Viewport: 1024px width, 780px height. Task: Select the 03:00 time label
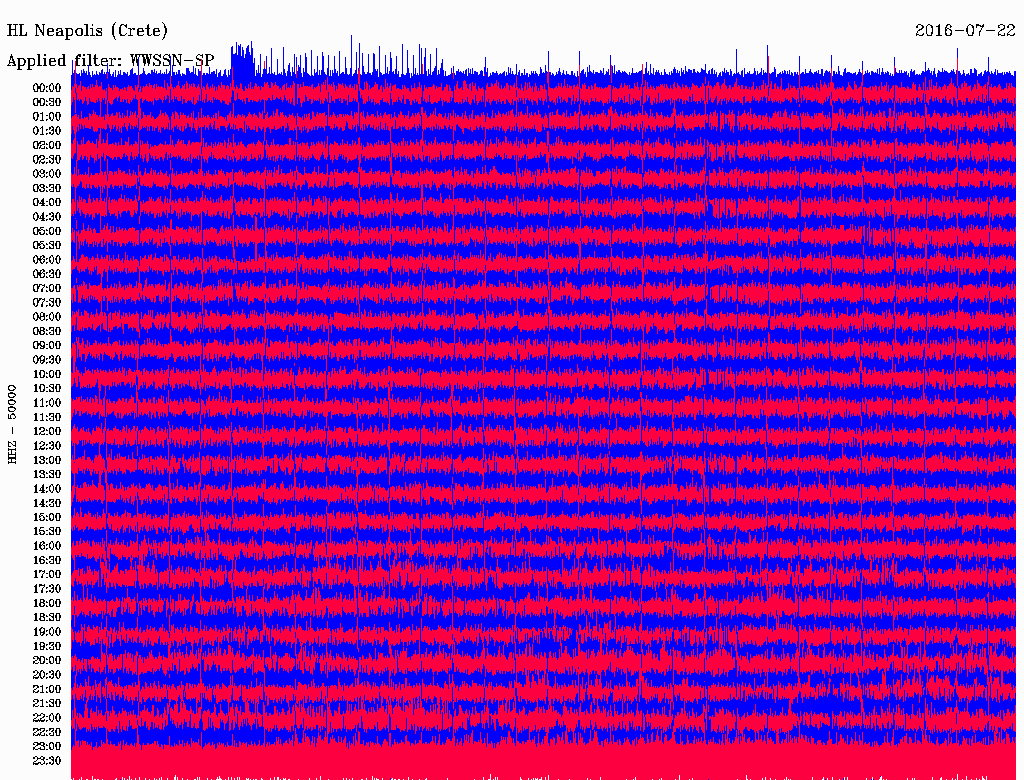pyautogui.click(x=47, y=174)
